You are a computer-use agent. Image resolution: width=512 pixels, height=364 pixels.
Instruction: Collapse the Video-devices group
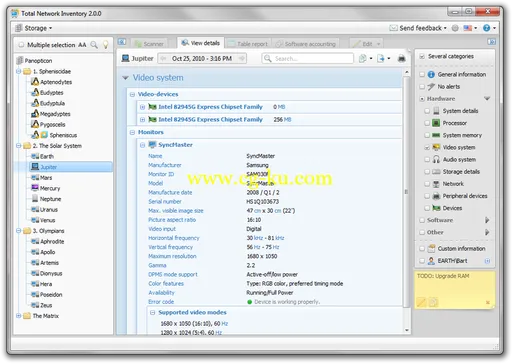coord(132,95)
